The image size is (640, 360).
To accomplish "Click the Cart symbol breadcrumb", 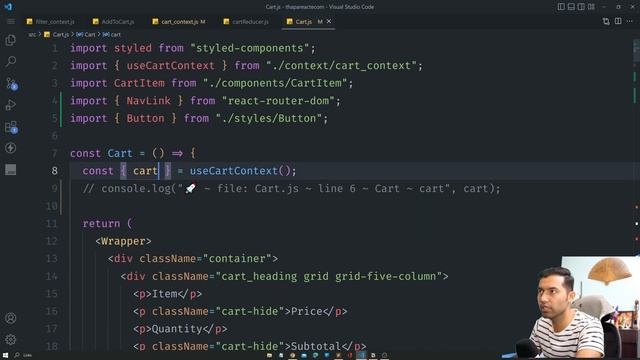I will (86, 35).
